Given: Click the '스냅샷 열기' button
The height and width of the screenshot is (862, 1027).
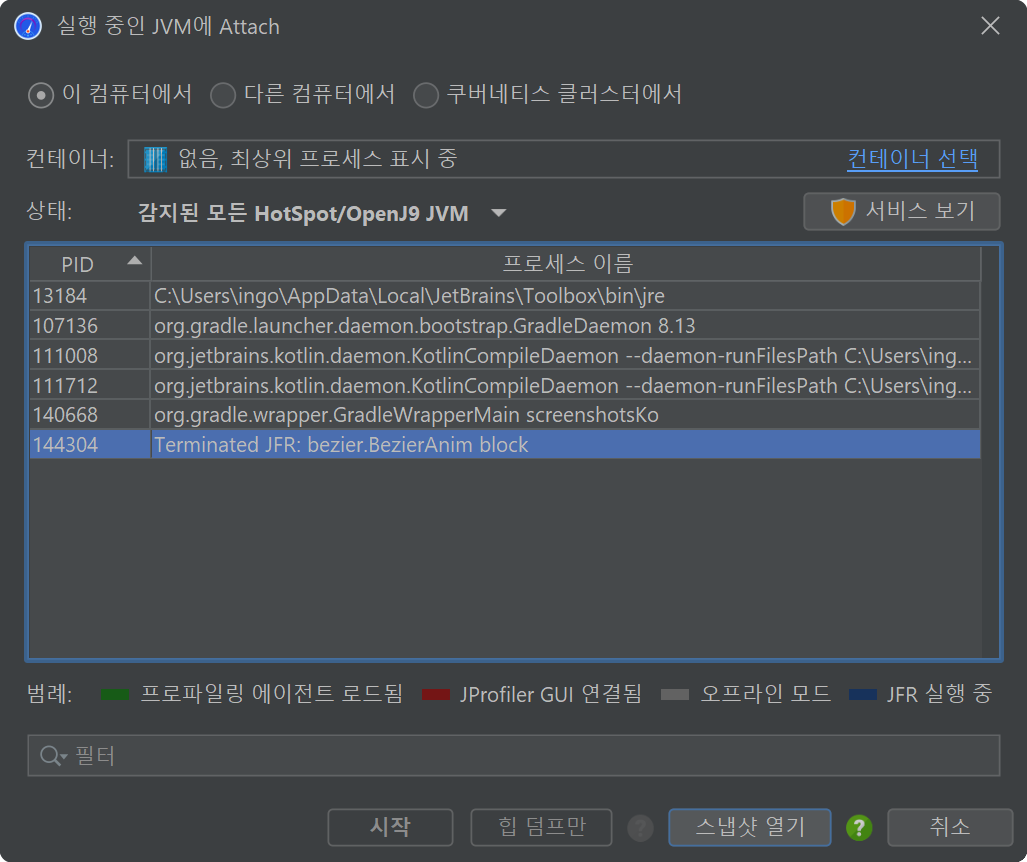Looking at the screenshot, I should tap(749, 827).
